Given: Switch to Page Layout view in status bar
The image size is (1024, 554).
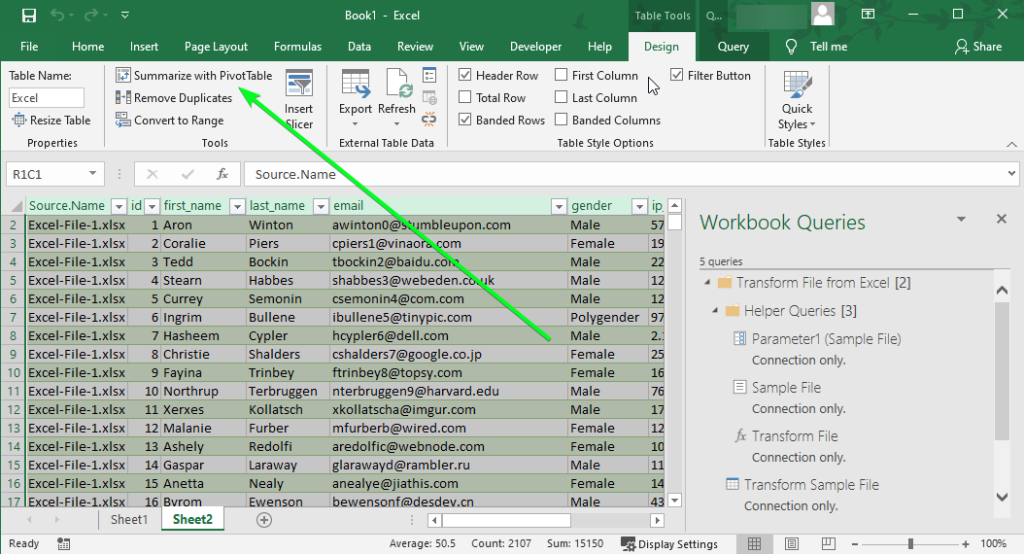Looking at the screenshot, I should 792,544.
